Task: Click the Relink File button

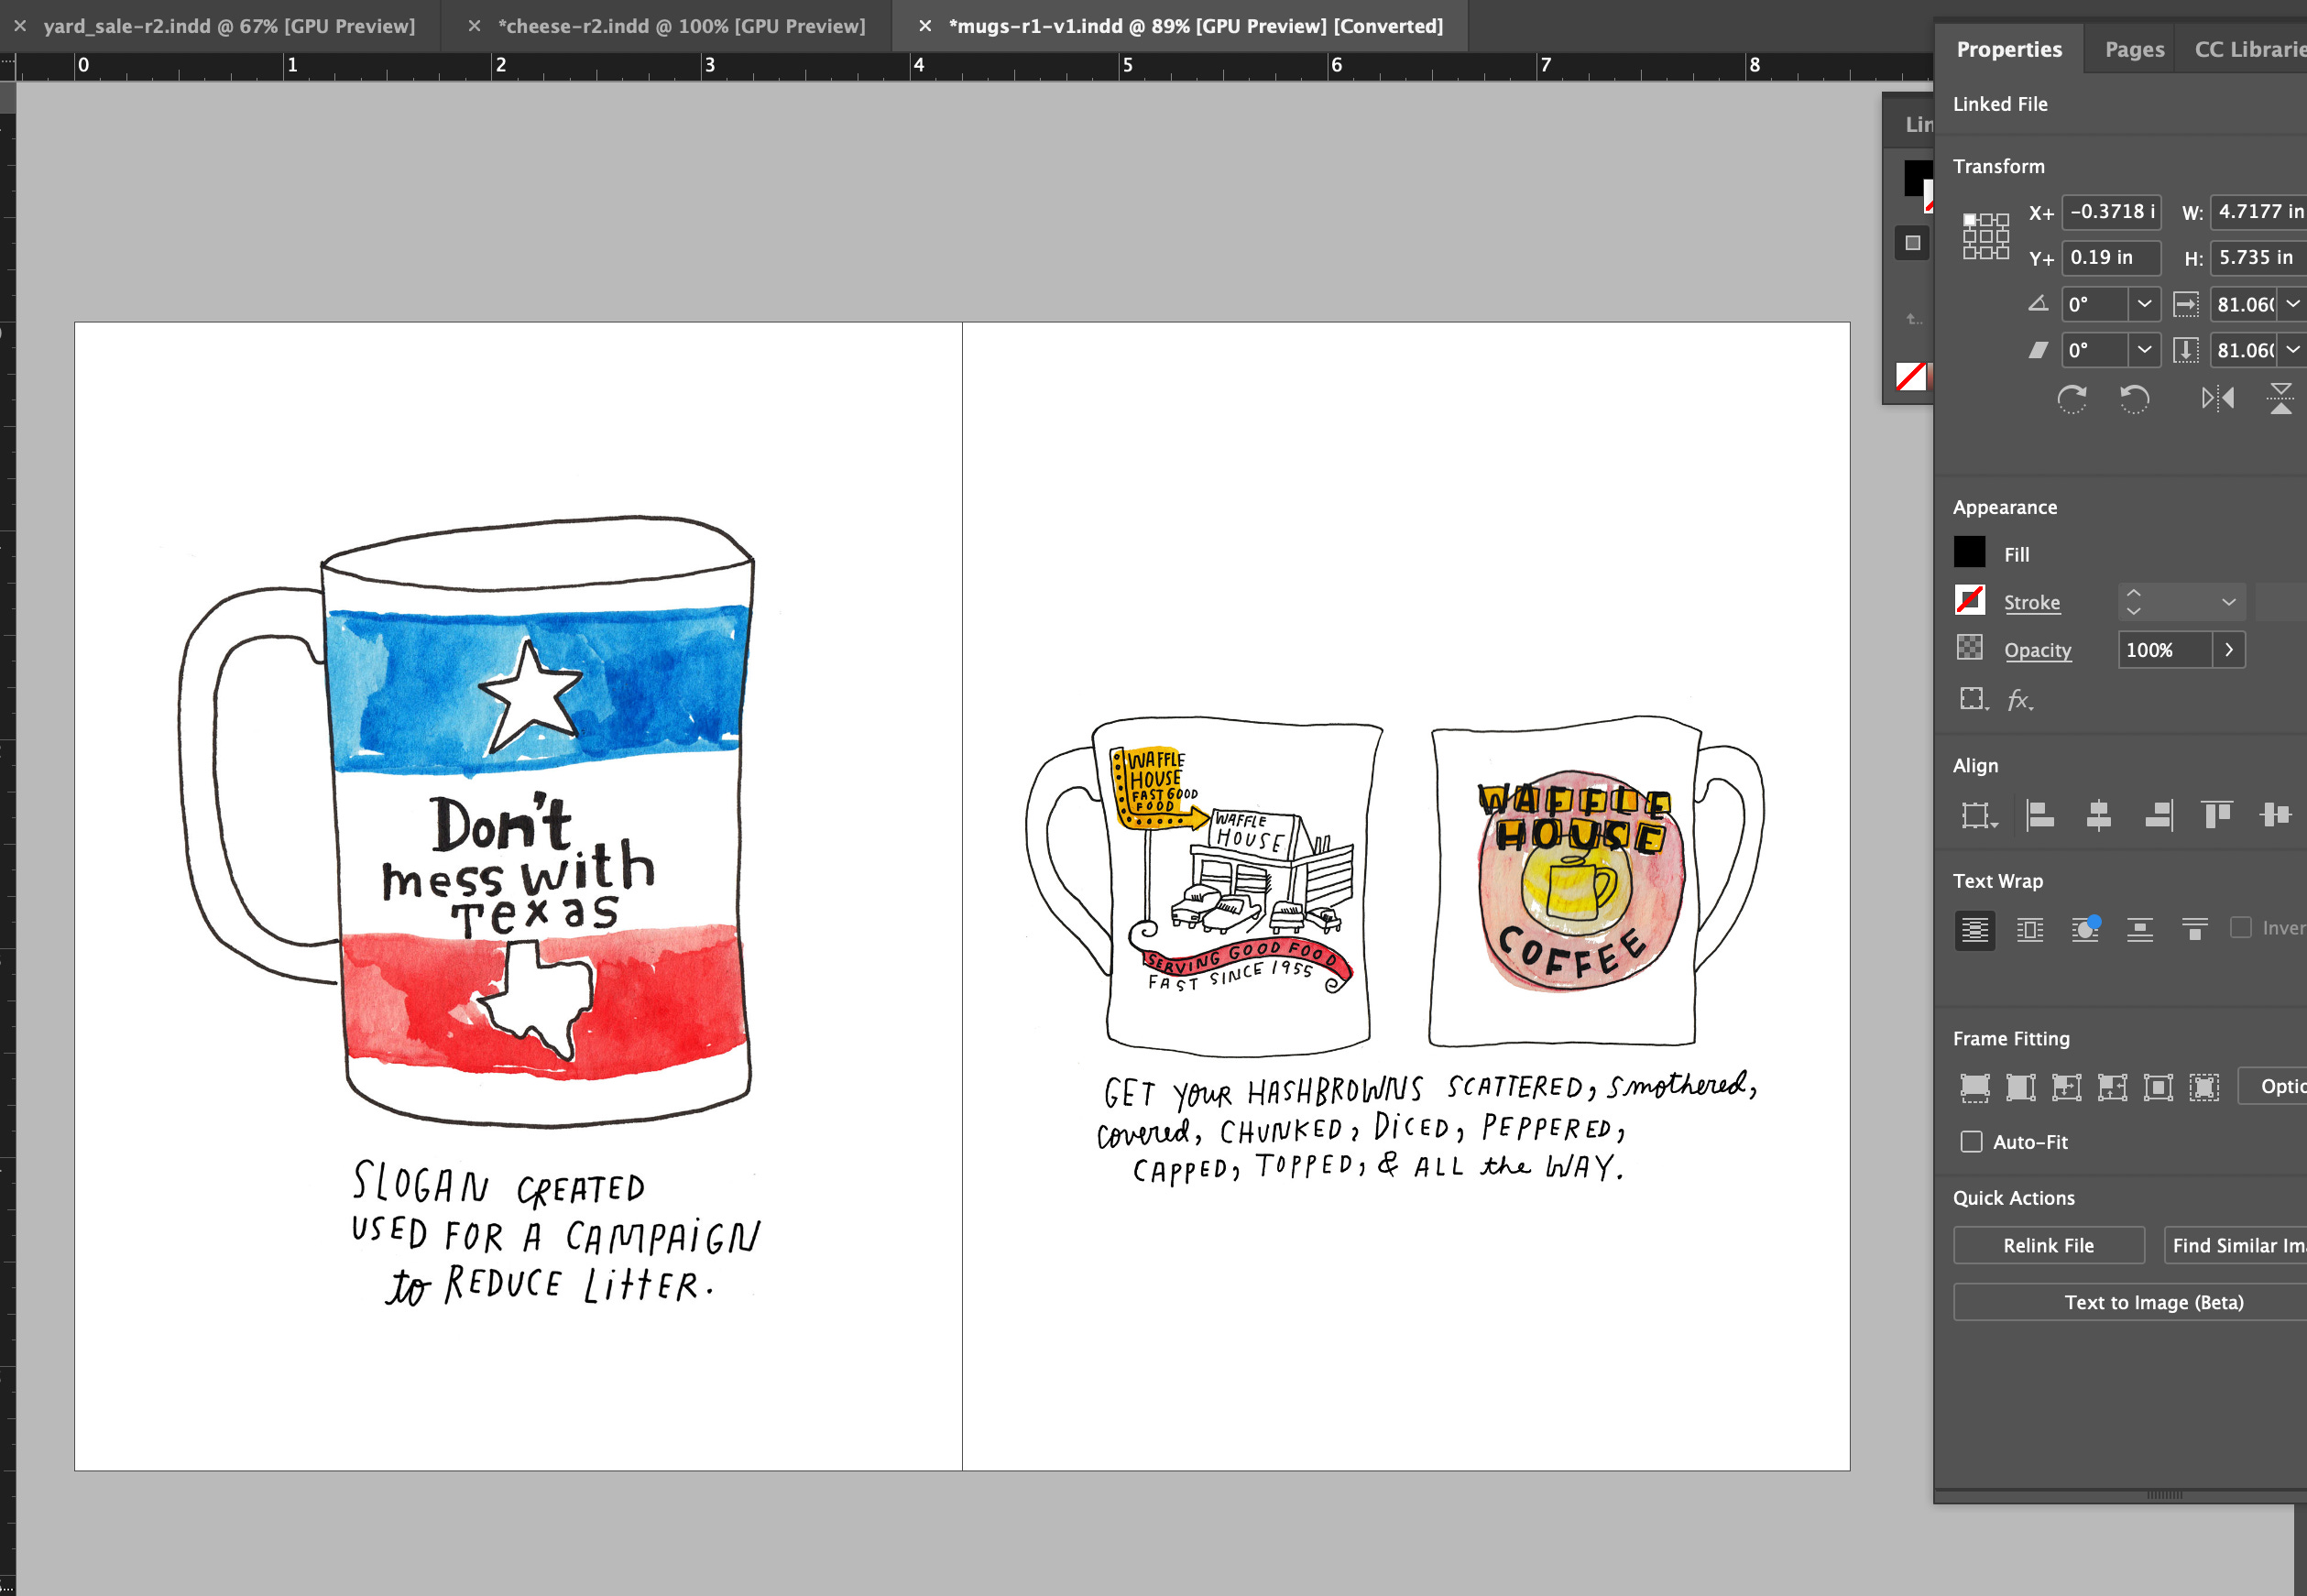Action: (x=2048, y=1245)
